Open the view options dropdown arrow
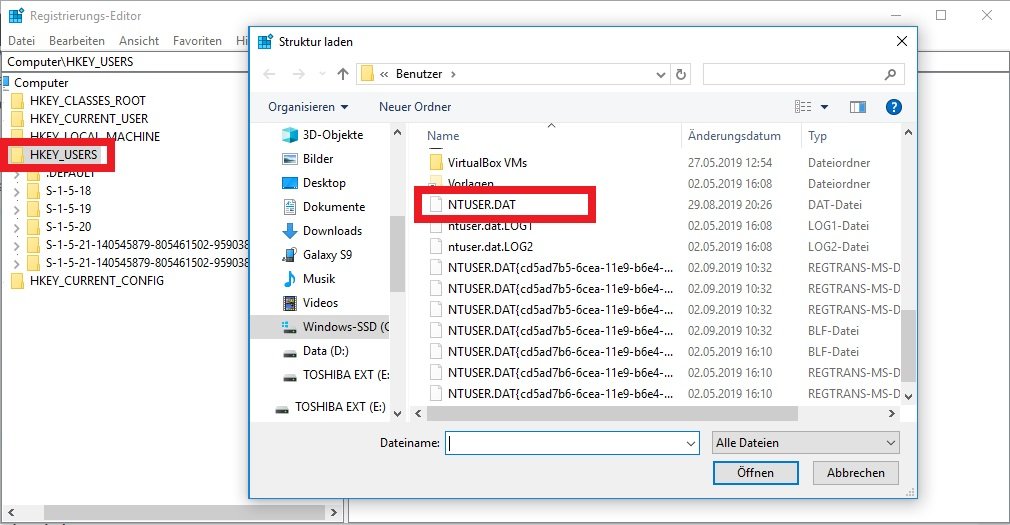Viewport: 1010px width, 525px height. [x=824, y=107]
